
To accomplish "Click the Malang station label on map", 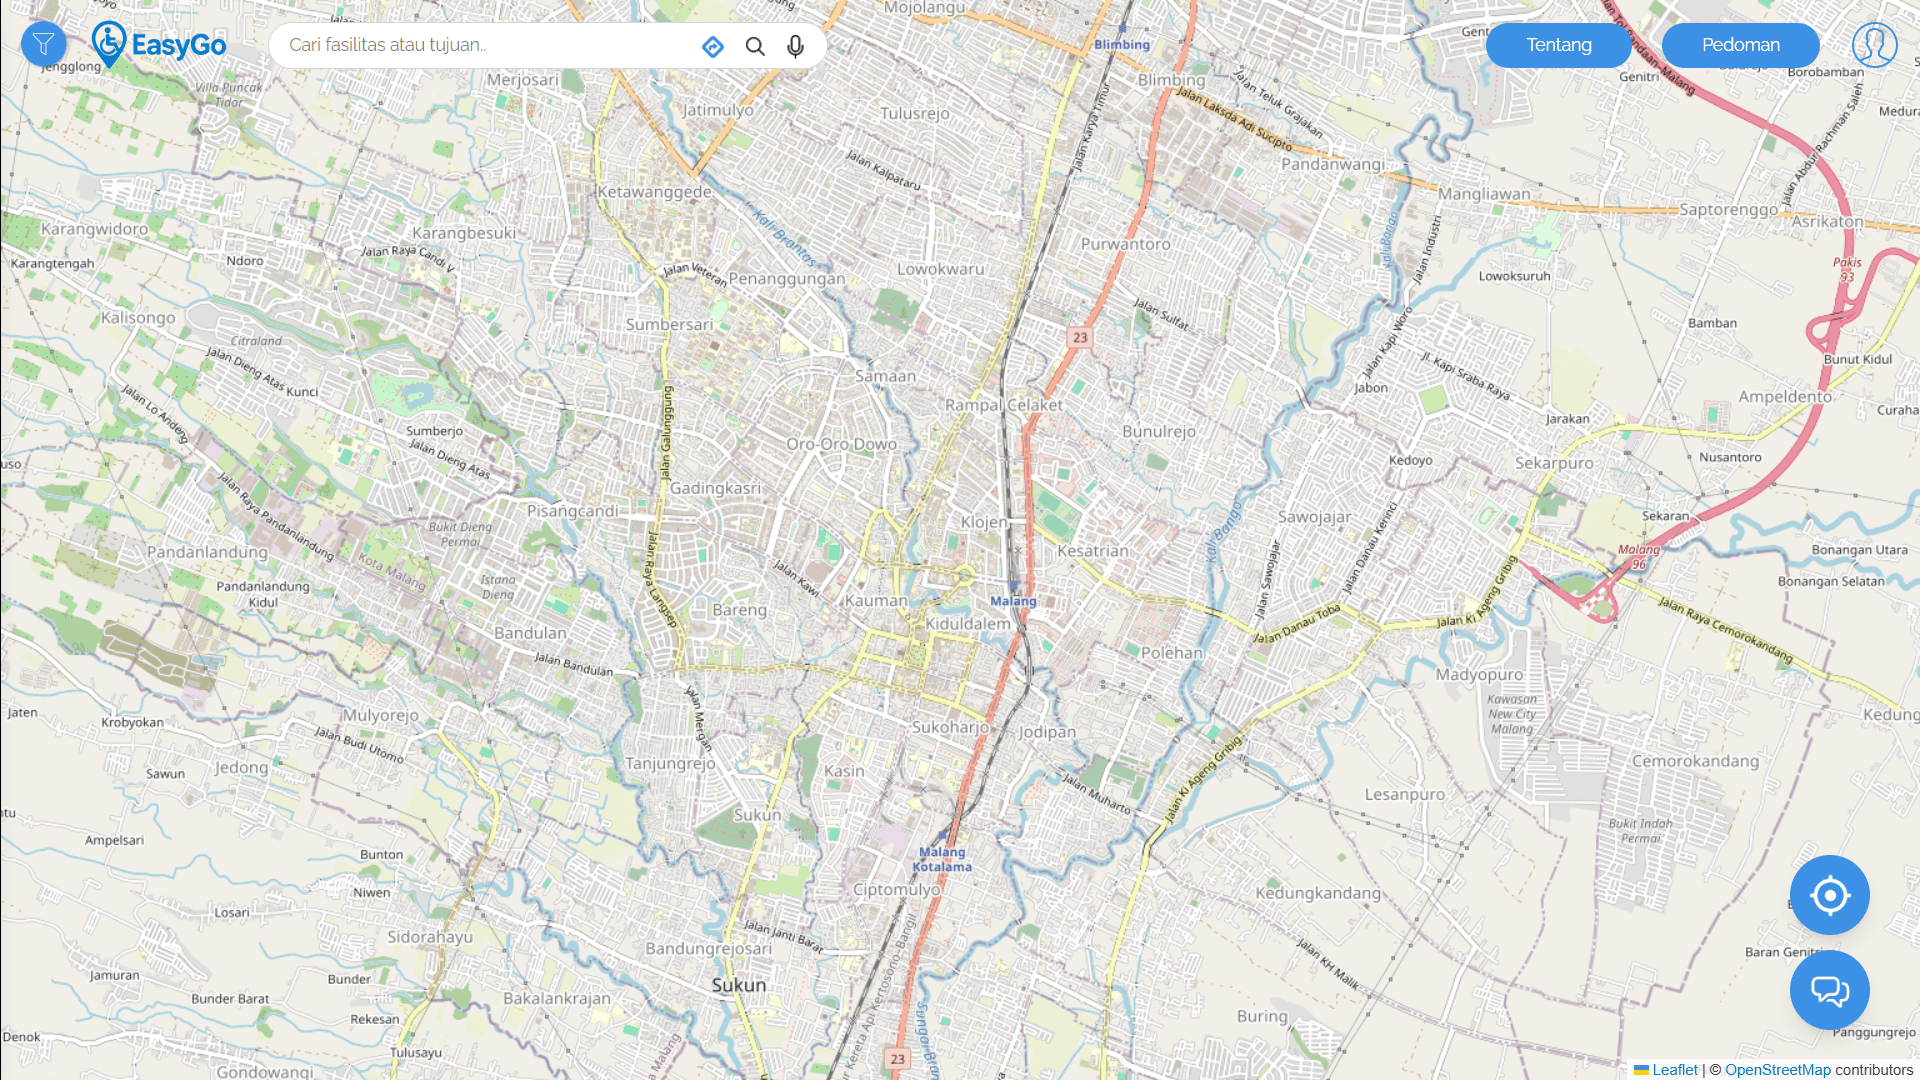I will point(1013,601).
